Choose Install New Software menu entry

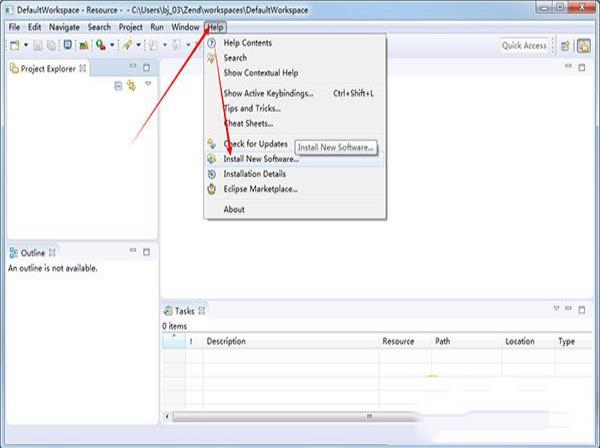260,159
